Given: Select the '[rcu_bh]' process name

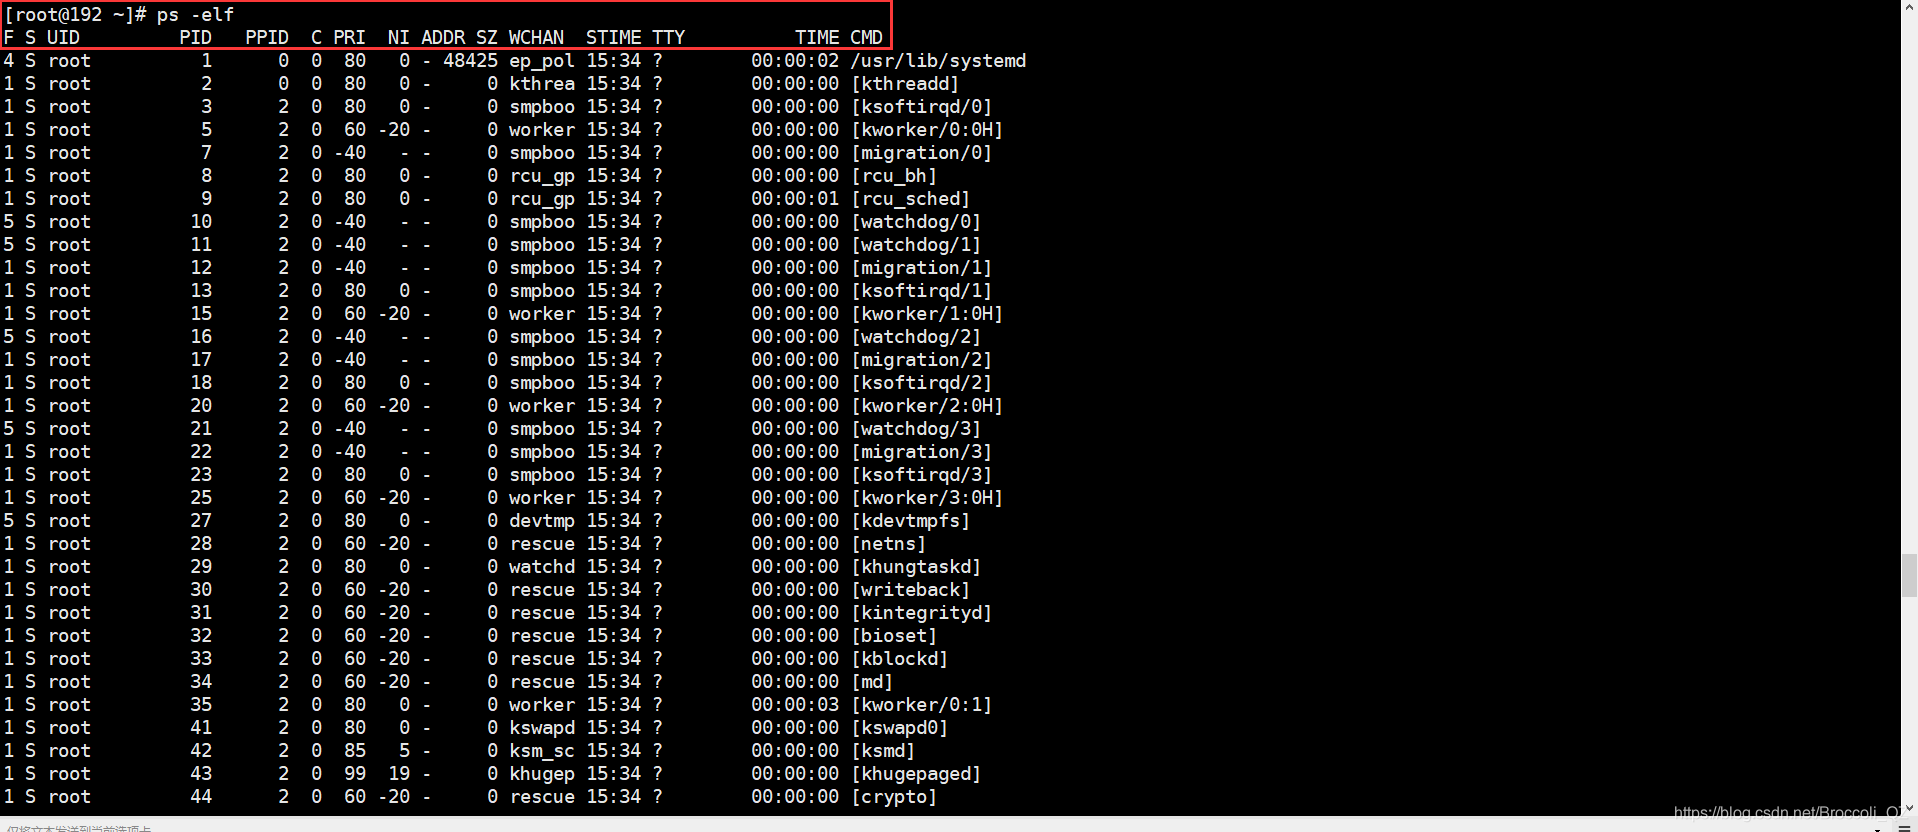Looking at the screenshot, I should tap(894, 176).
